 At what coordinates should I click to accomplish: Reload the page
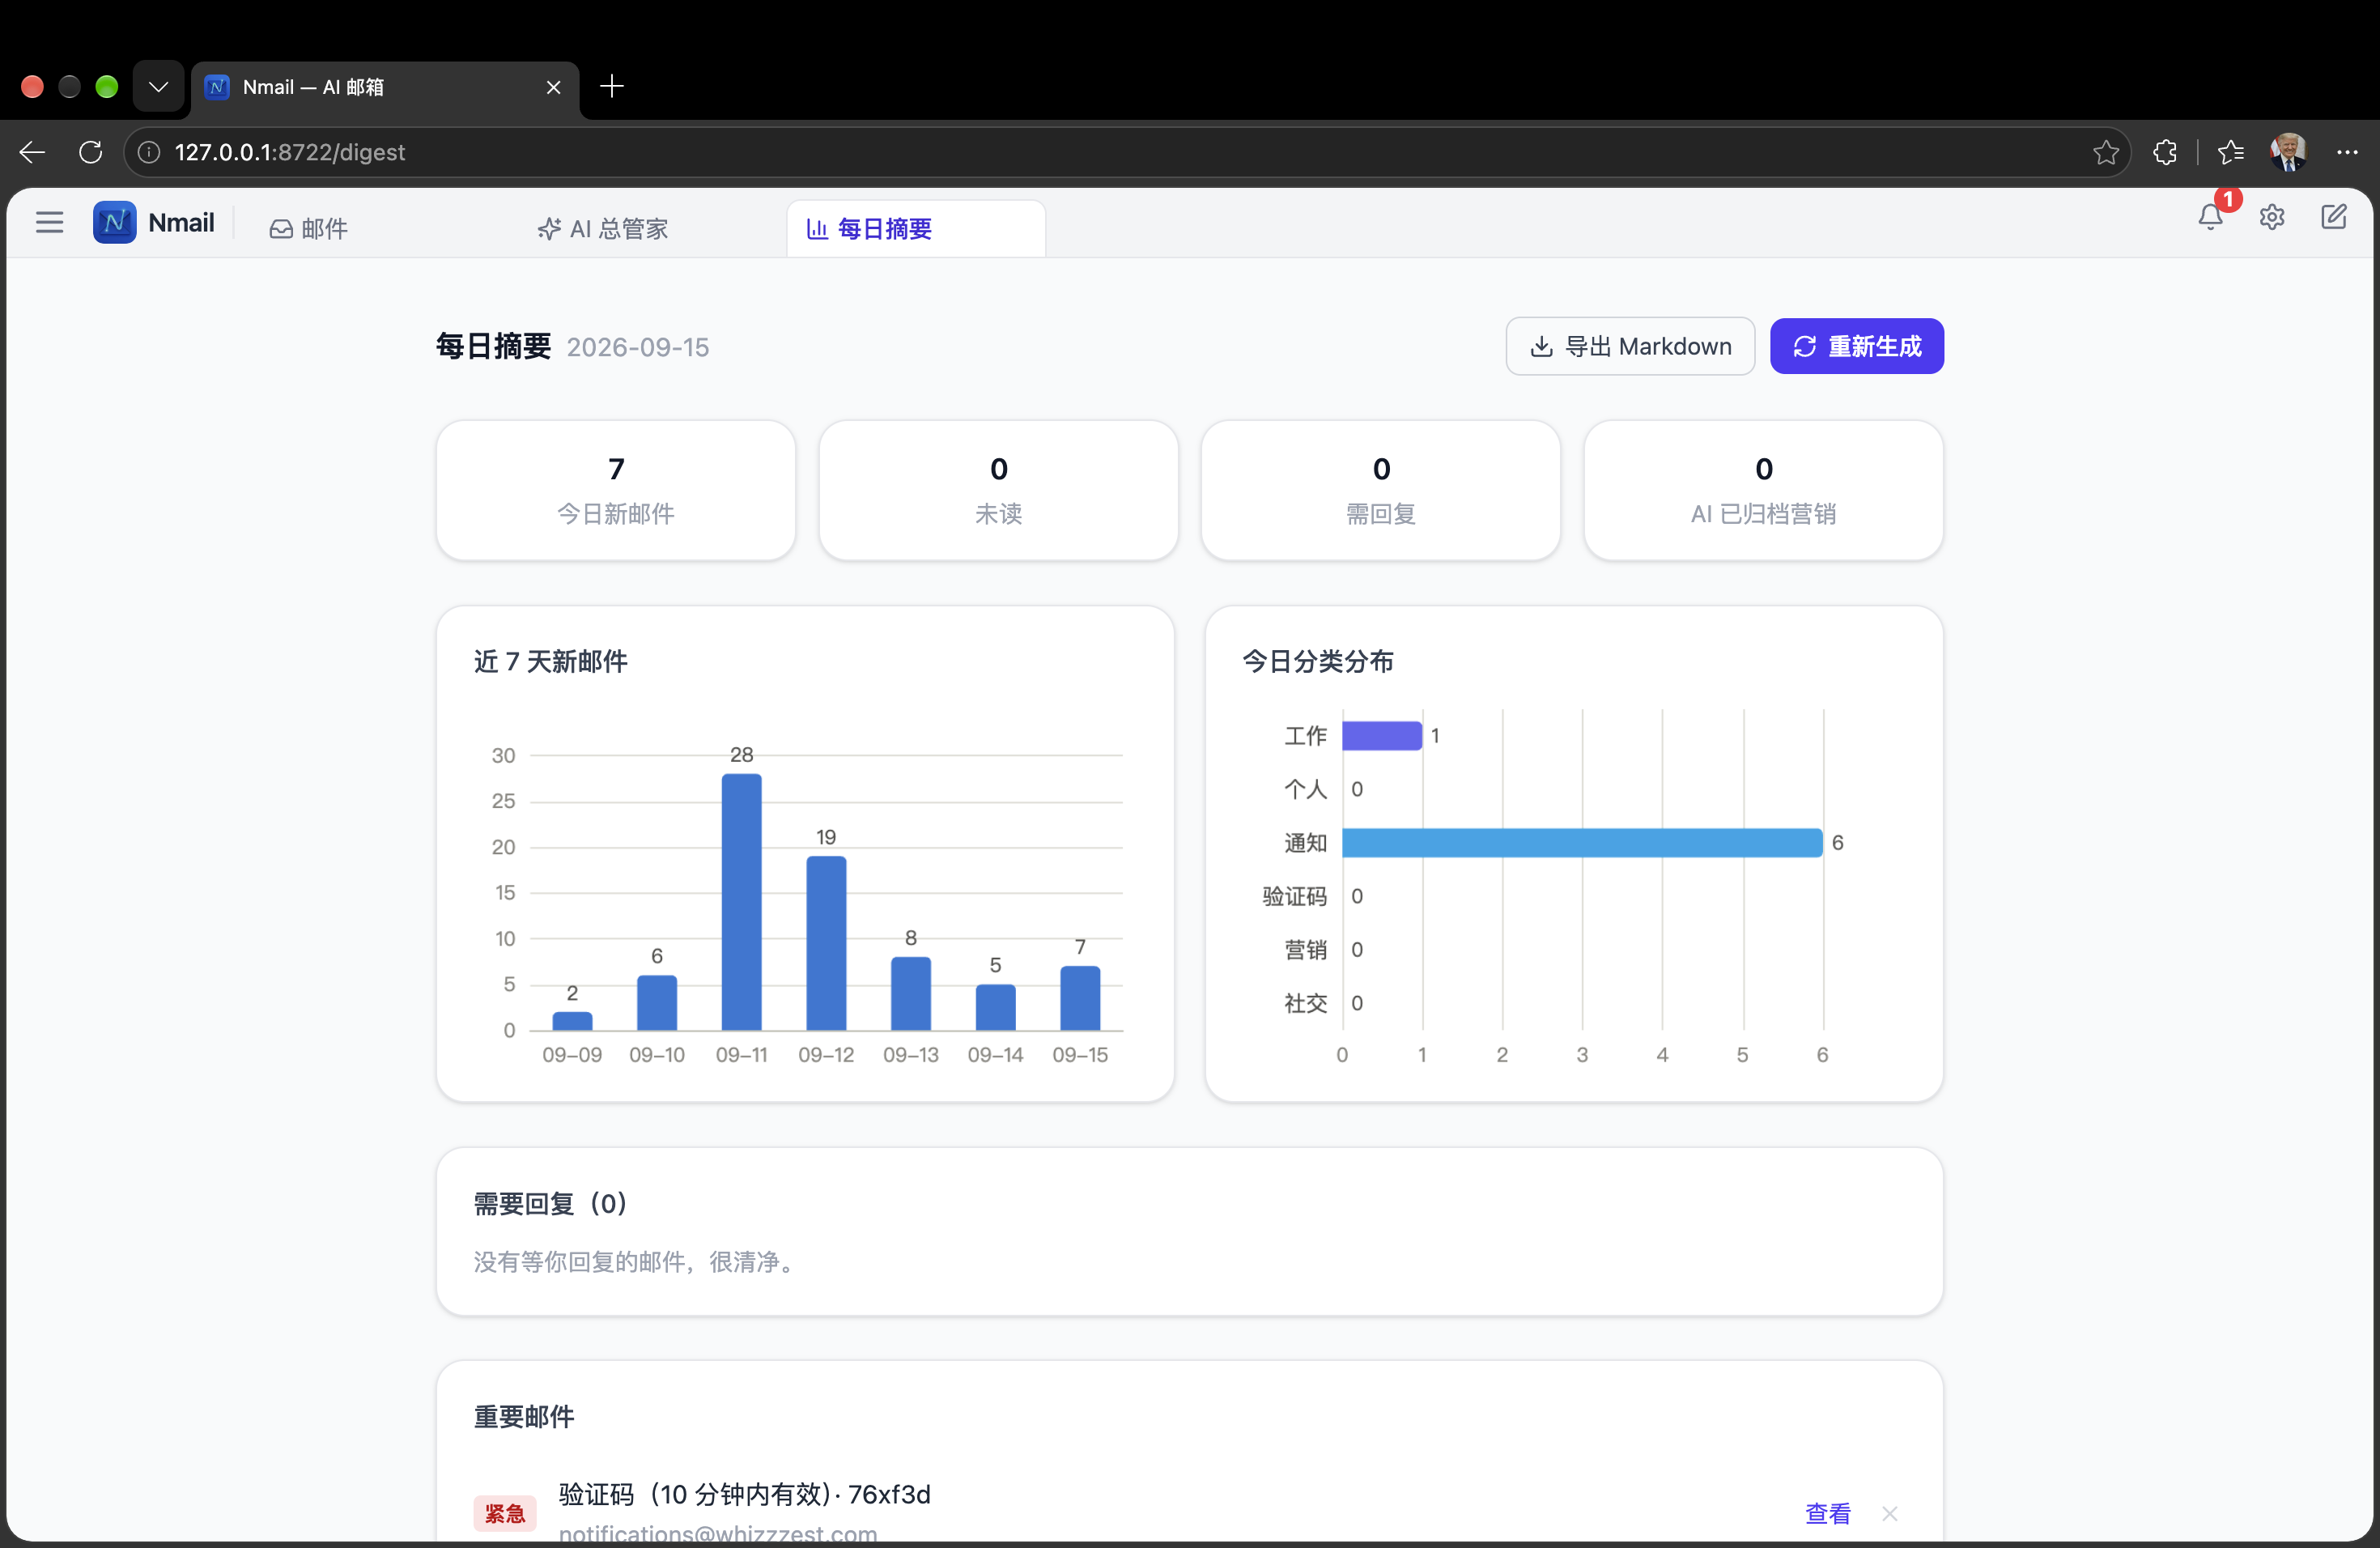[x=91, y=152]
